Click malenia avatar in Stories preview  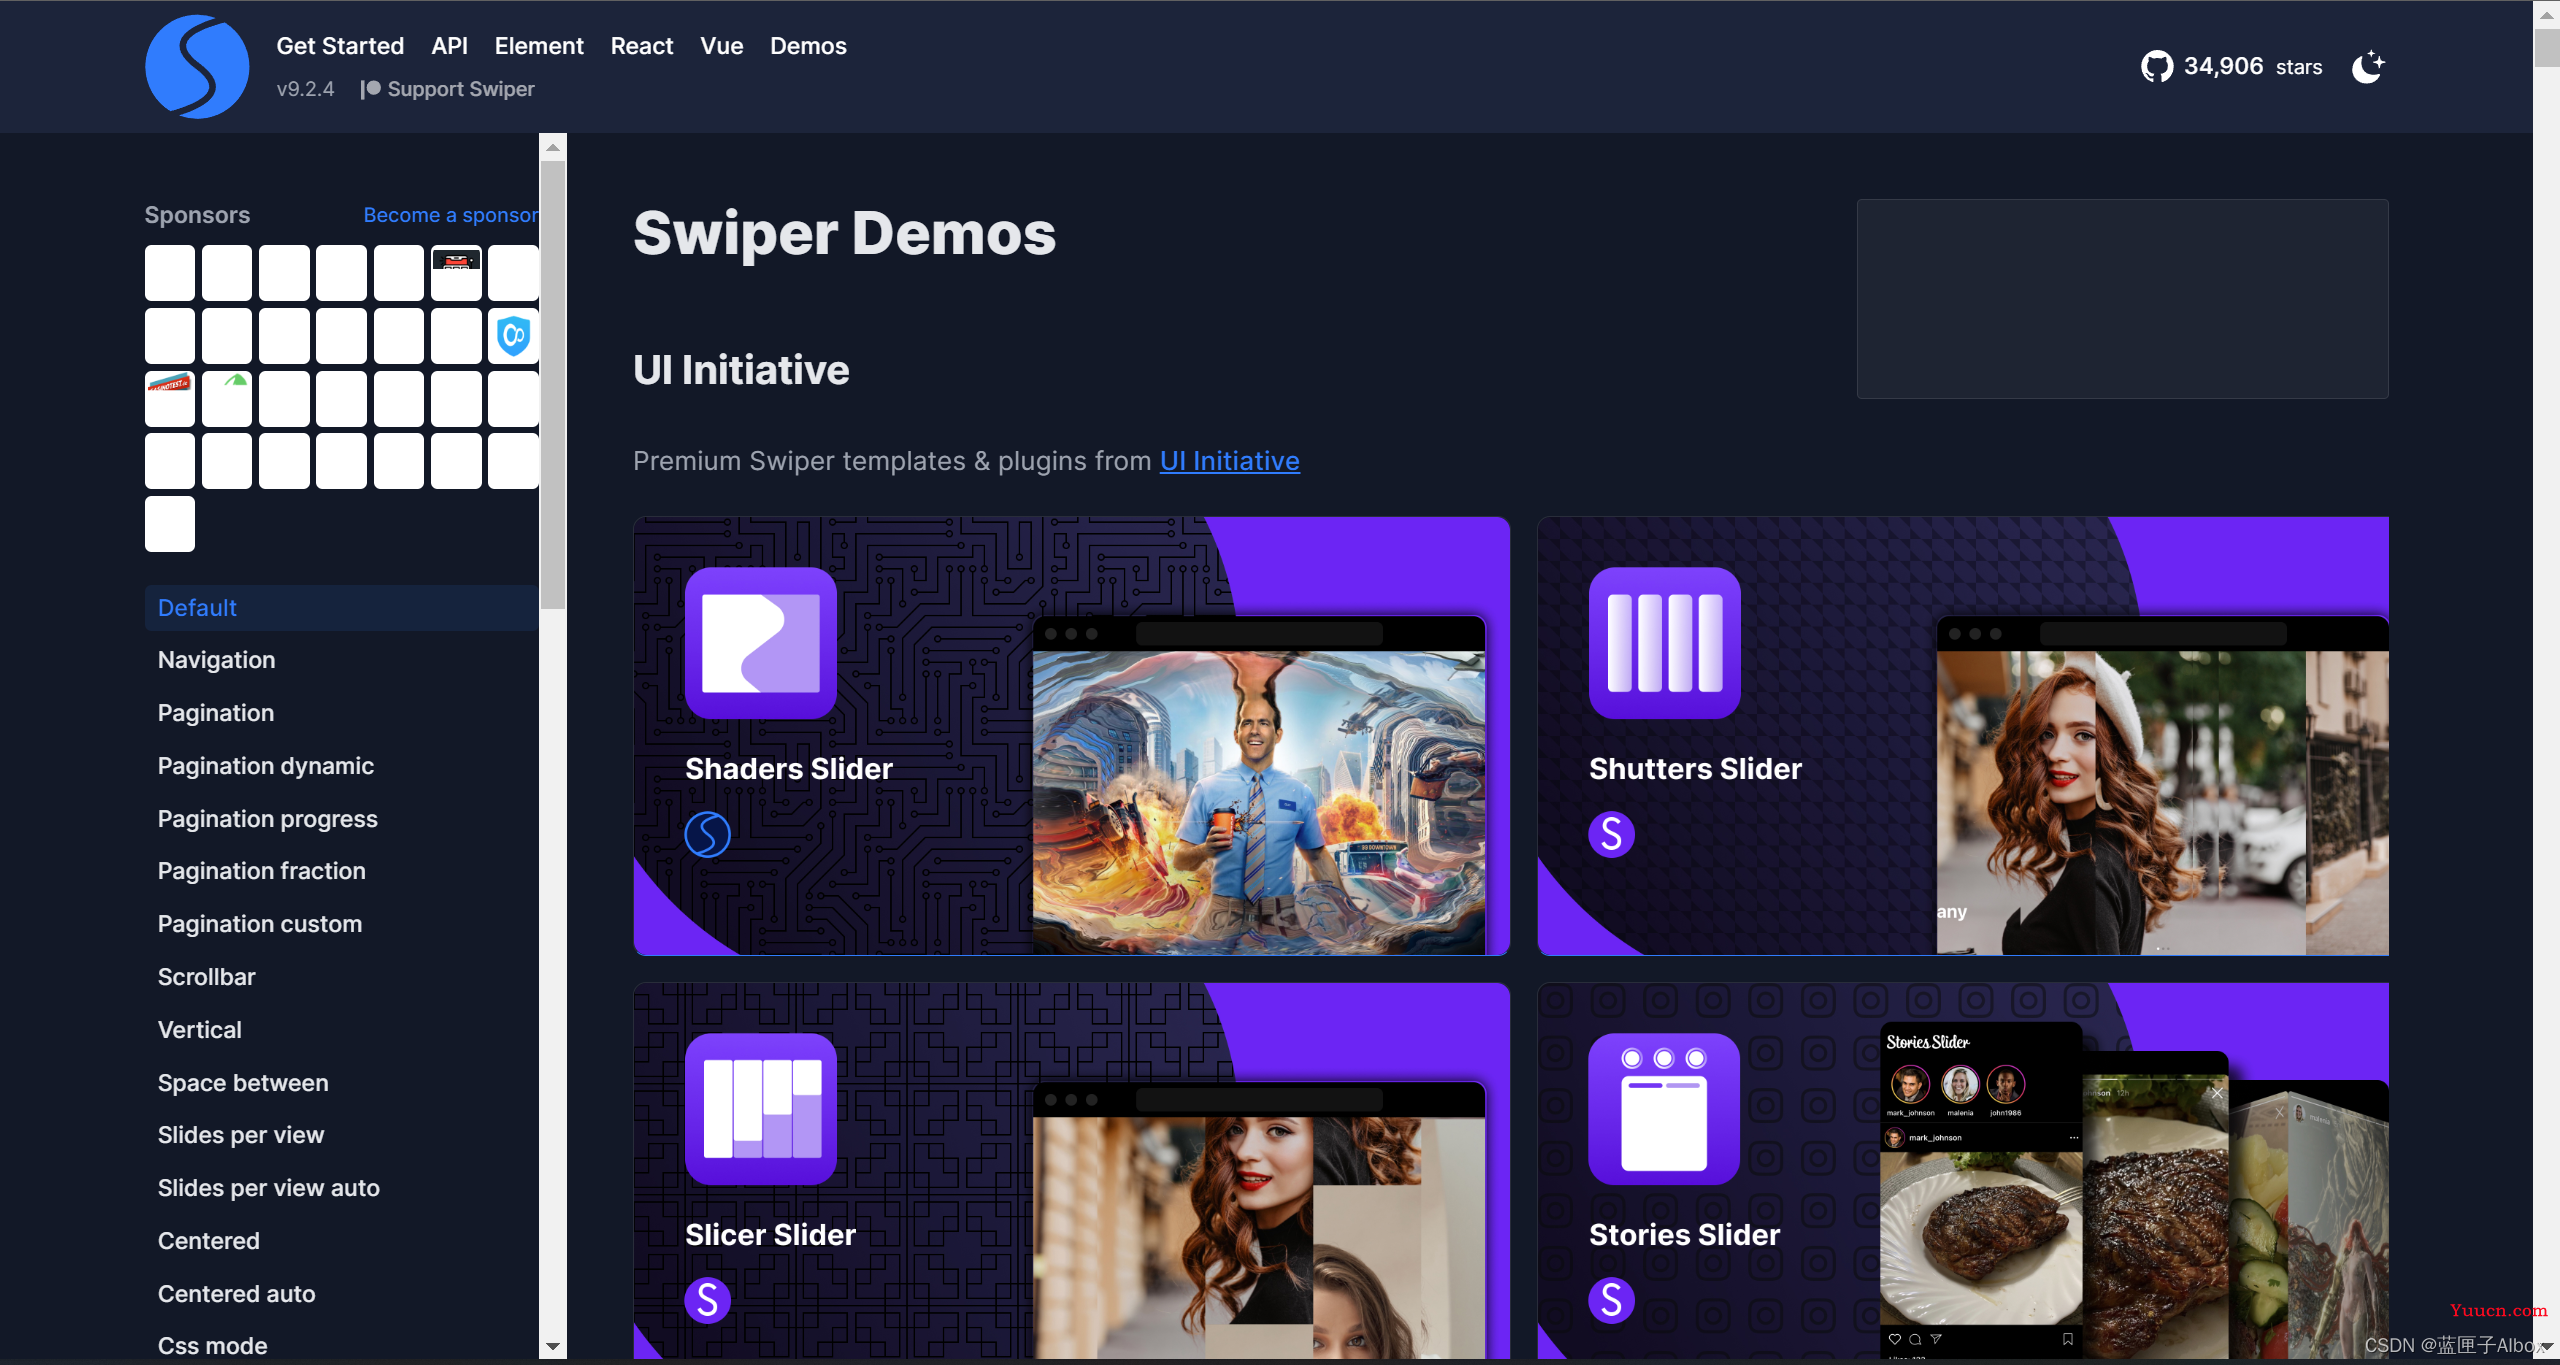pyautogui.click(x=1960, y=1084)
